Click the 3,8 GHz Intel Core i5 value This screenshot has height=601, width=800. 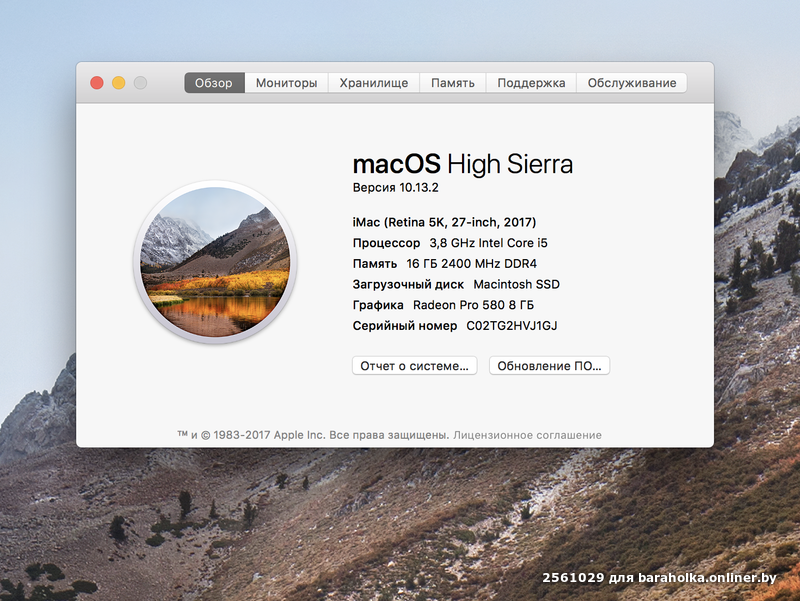coord(488,243)
